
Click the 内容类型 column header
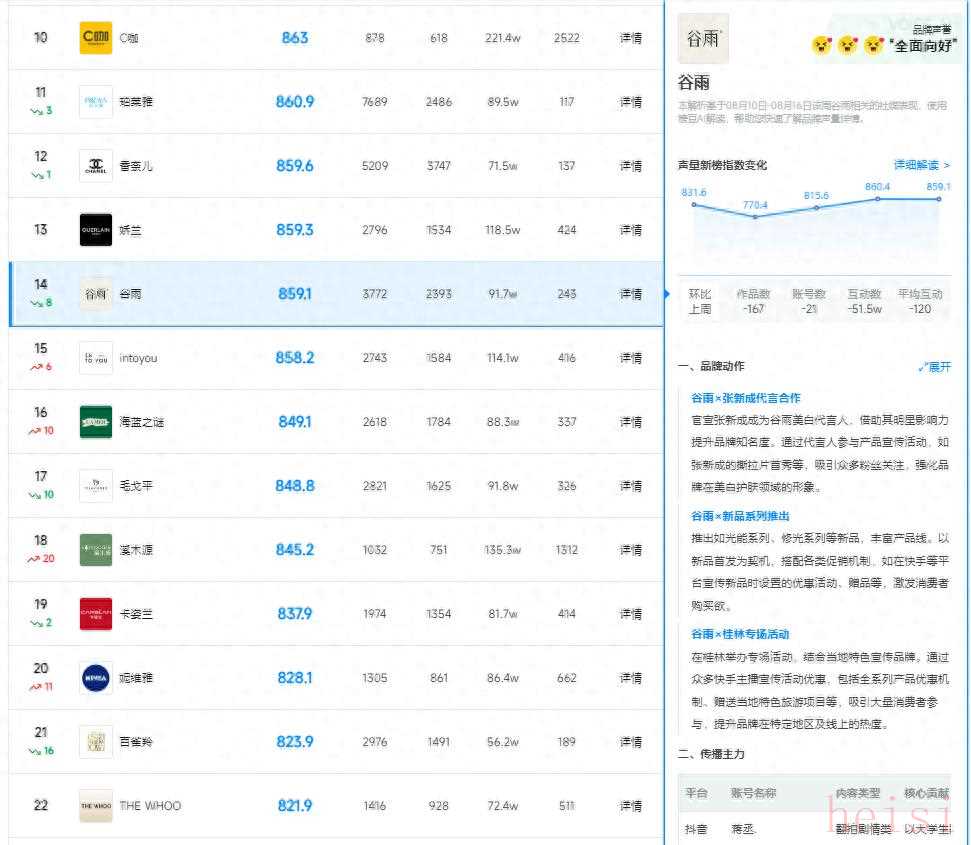pyautogui.click(x=858, y=793)
